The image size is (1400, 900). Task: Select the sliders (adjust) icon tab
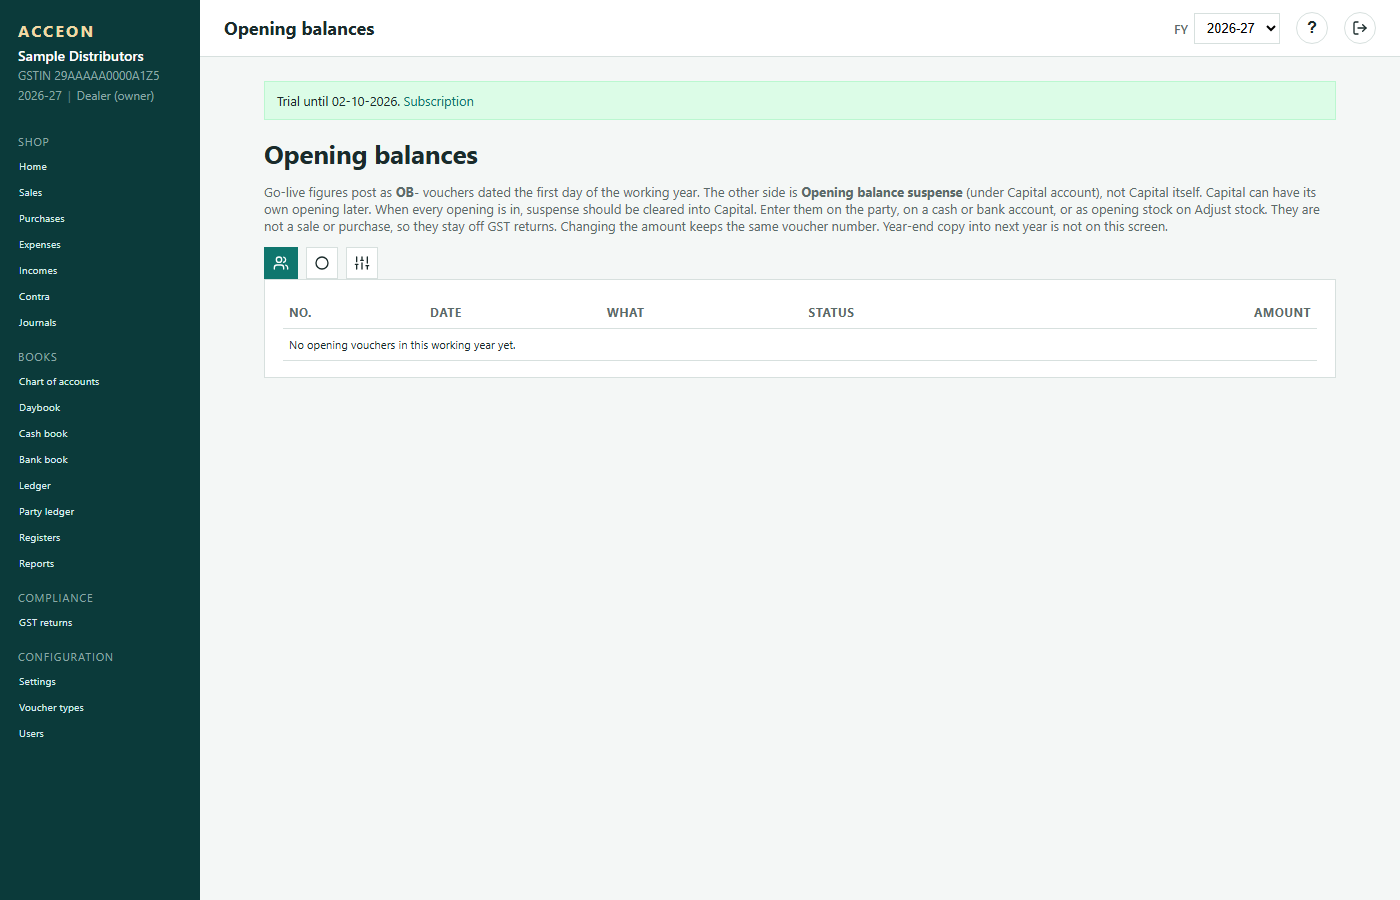click(362, 263)
